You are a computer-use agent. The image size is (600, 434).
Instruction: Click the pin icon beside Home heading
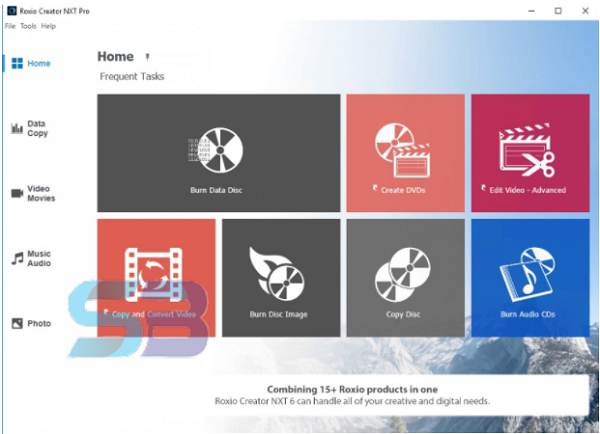pos(147,57)
